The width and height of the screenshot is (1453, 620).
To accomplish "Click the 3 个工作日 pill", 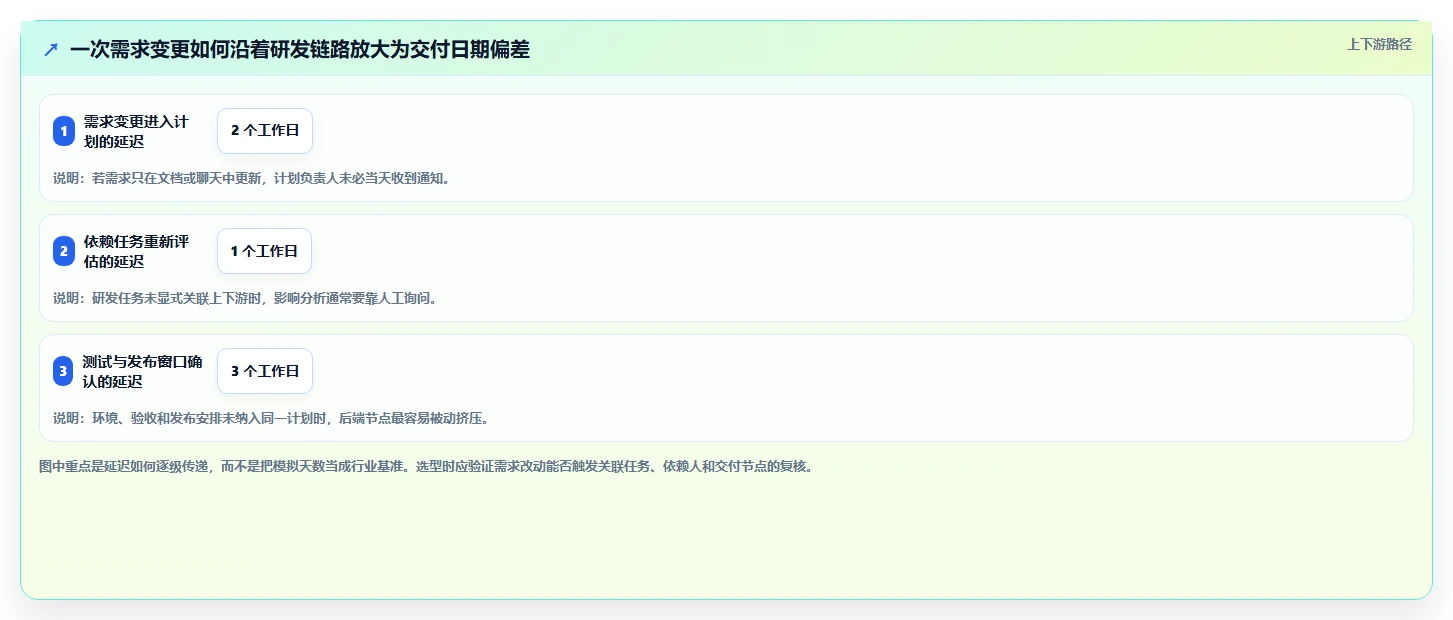I will (265, 371).
